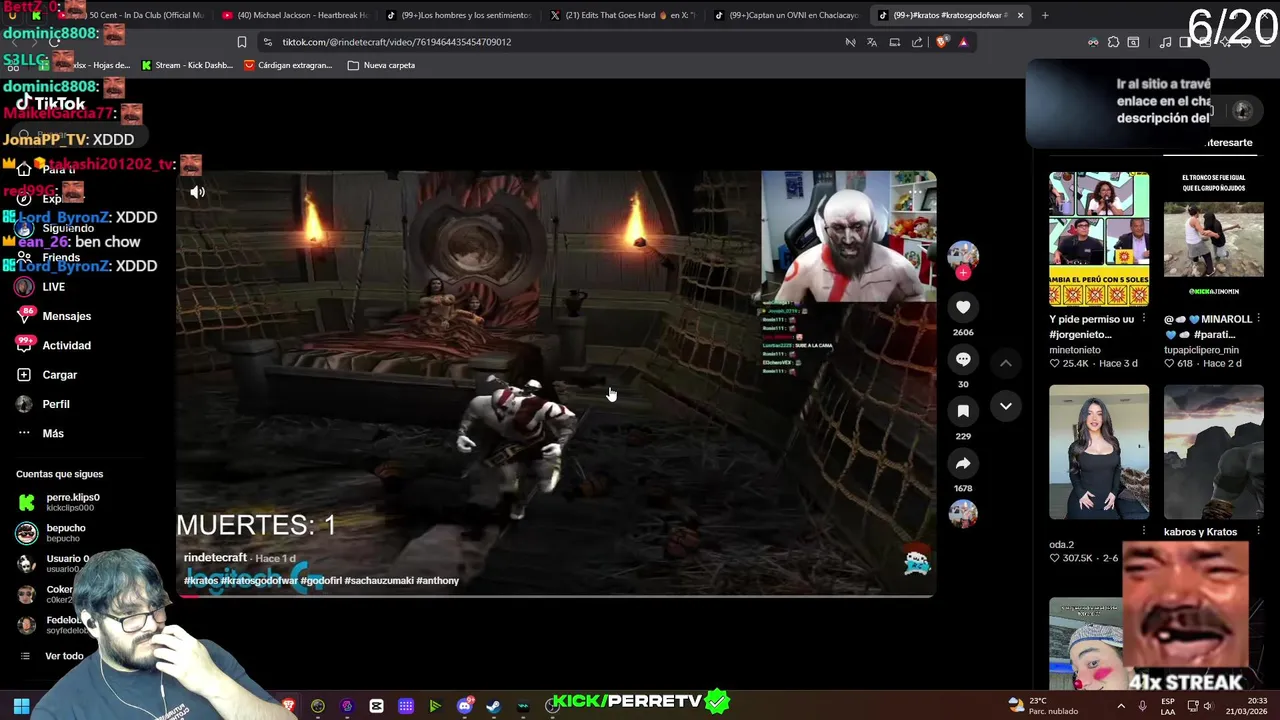Open the MINAROLL river video thumbnail
Image resolution: width=1280 pixels, height=720 pixels.
(x=1213, y=239)
